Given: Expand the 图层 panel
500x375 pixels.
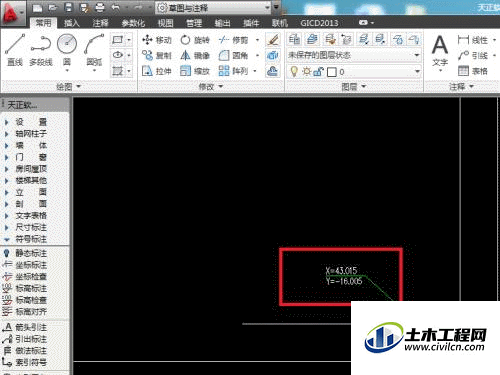Looking at the screenshot, I should pos(354,87).
